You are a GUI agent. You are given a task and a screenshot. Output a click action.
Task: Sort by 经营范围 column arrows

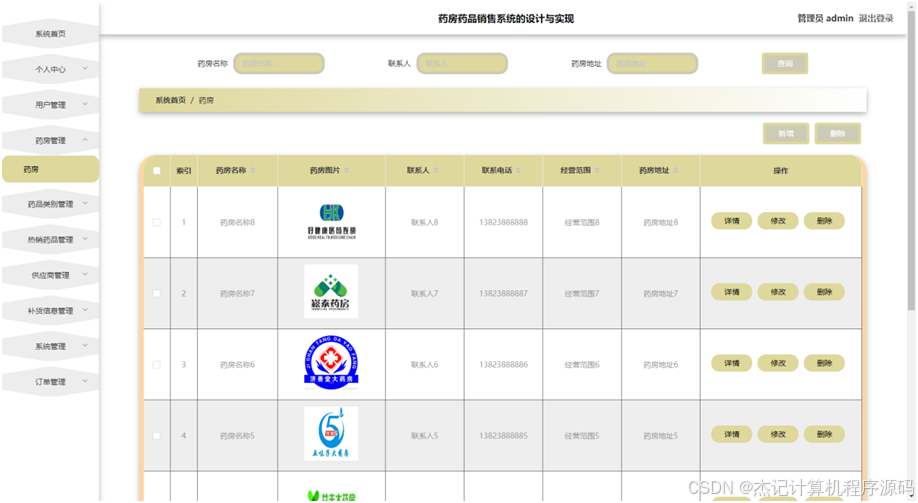[597, 170]
